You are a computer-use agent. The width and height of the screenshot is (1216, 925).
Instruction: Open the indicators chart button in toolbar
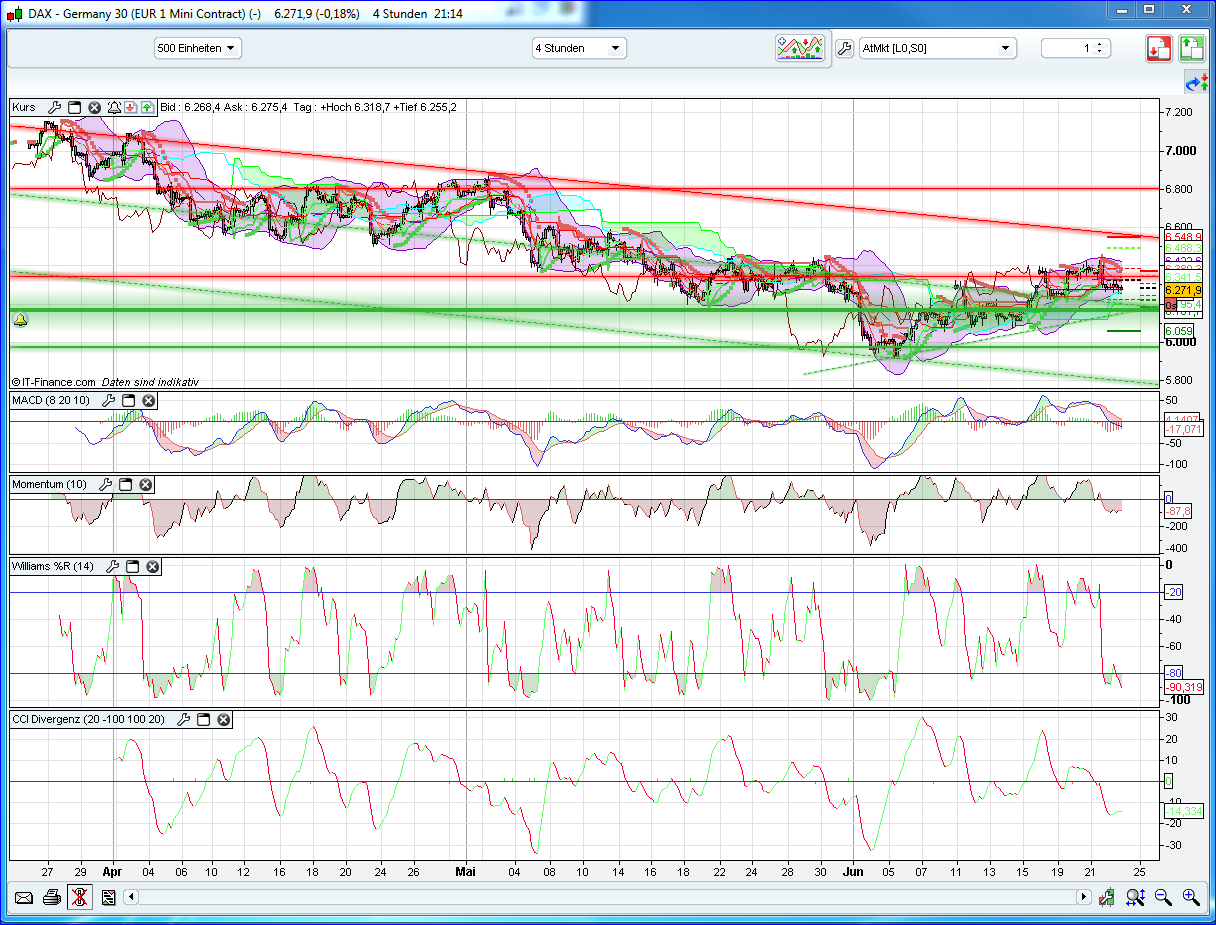click(x=800, y=48)
